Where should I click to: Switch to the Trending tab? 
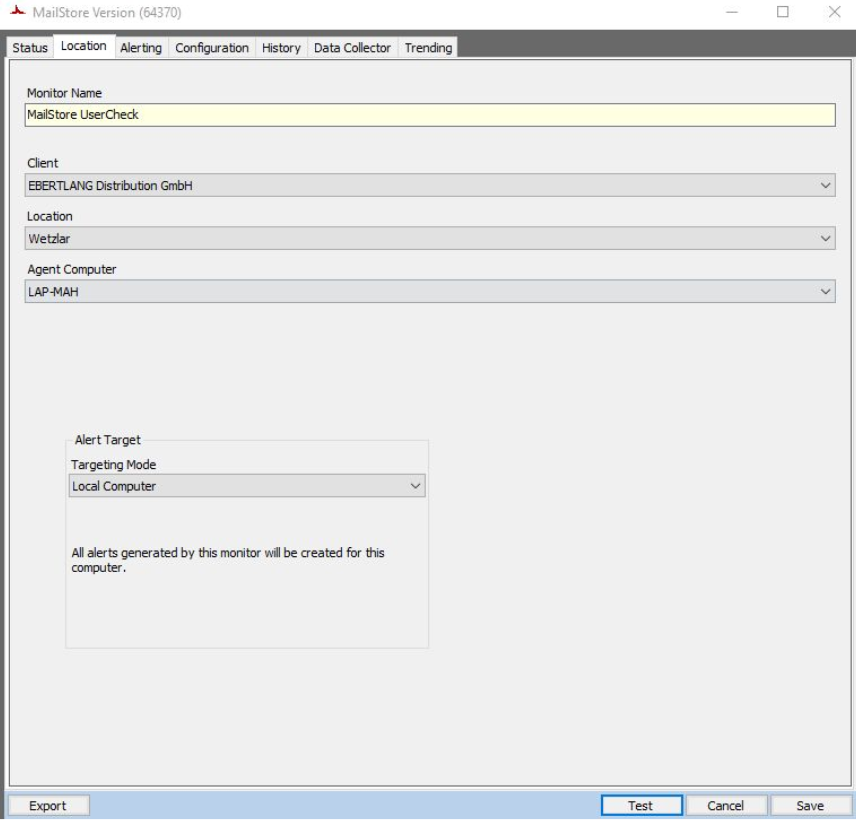point(428,48)
